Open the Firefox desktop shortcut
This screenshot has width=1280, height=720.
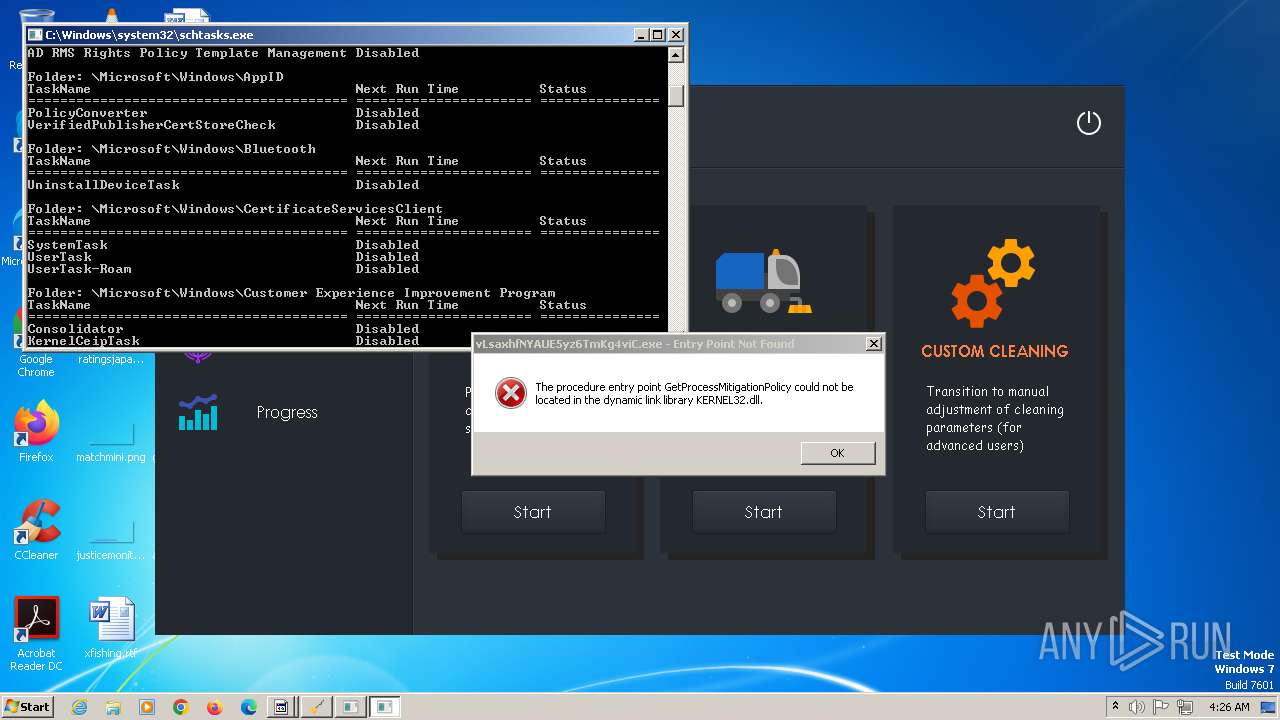click(x=36, y=432)
